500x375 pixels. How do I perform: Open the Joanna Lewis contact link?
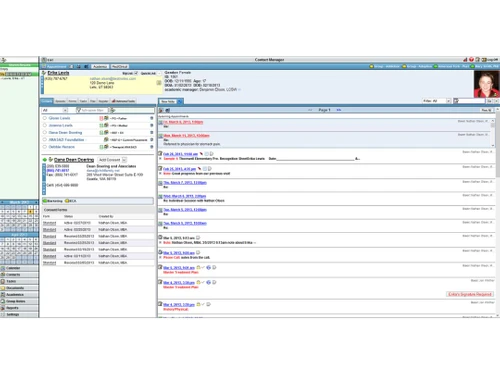tap(61, 125)
